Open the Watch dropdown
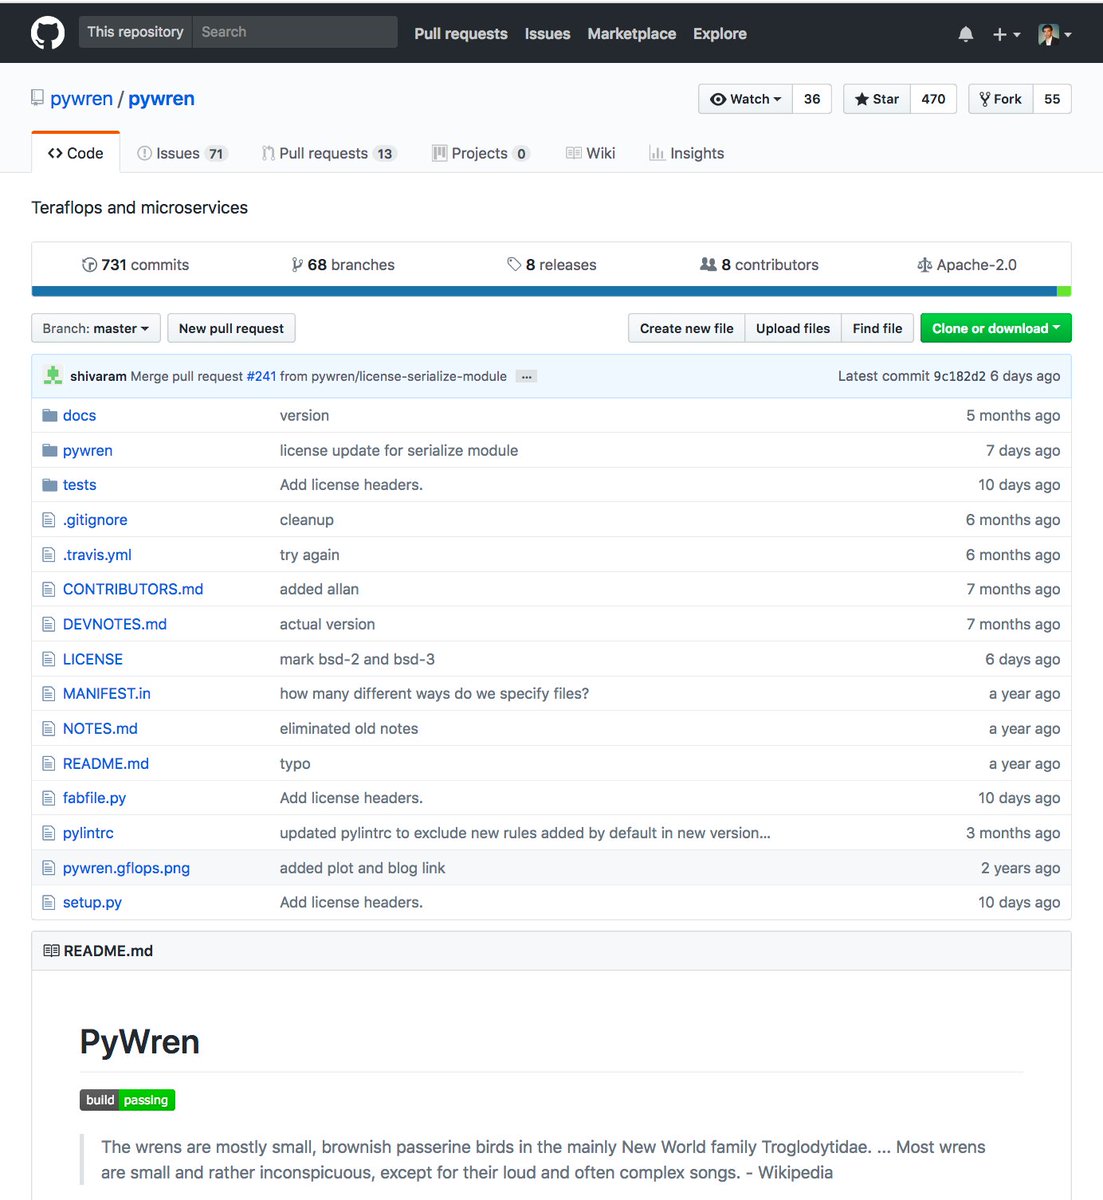Image resolution: width=1103 pixels, height=1200 pixels. click(745, 99)
